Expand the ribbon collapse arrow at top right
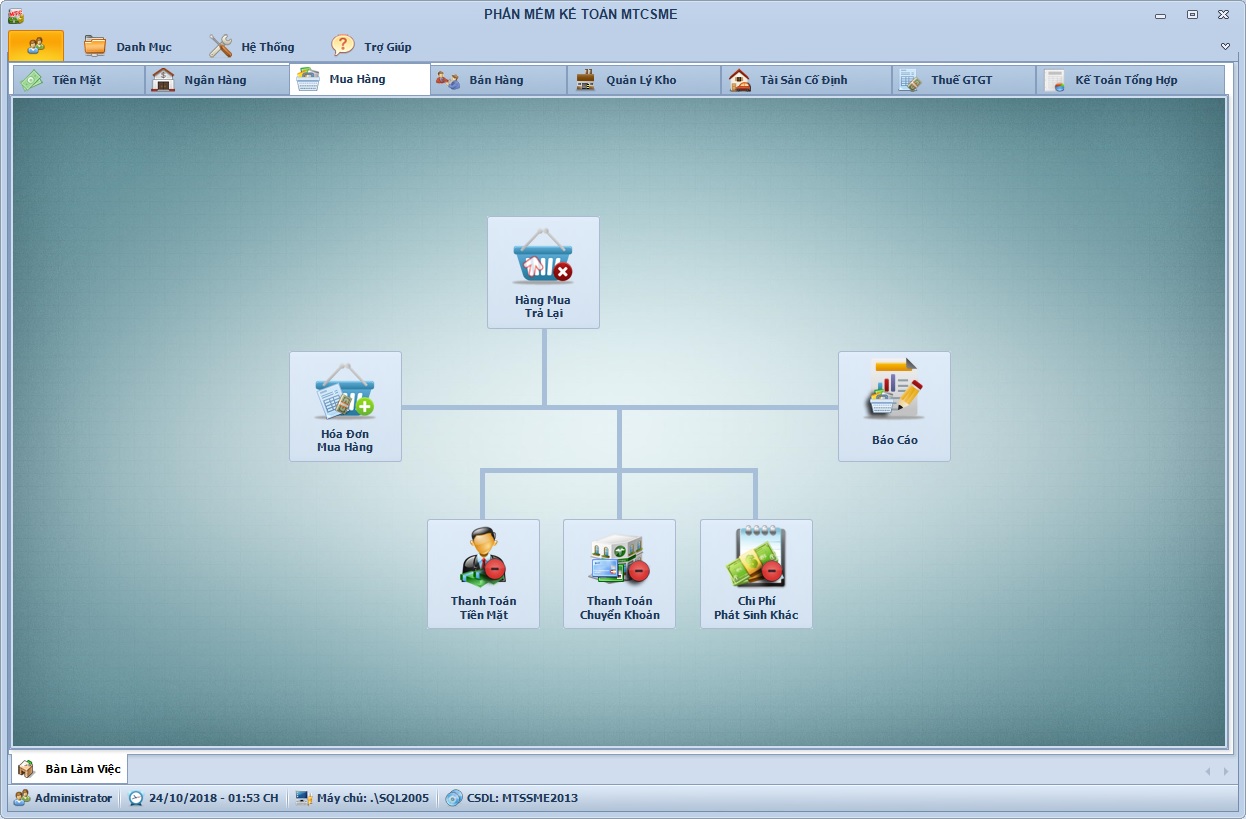 click(1225, 47)
